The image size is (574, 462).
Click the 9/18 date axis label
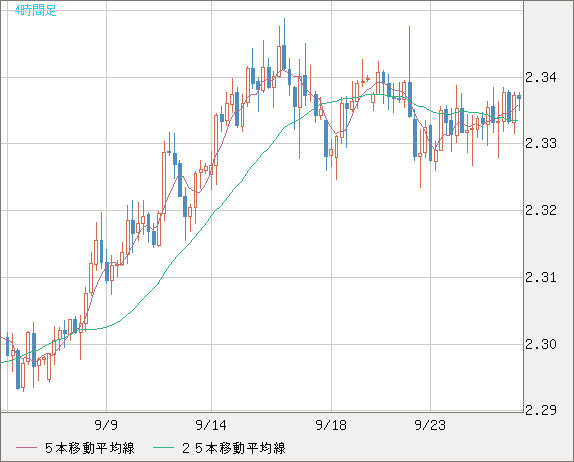pyautogui.click(x=331, y=425)
